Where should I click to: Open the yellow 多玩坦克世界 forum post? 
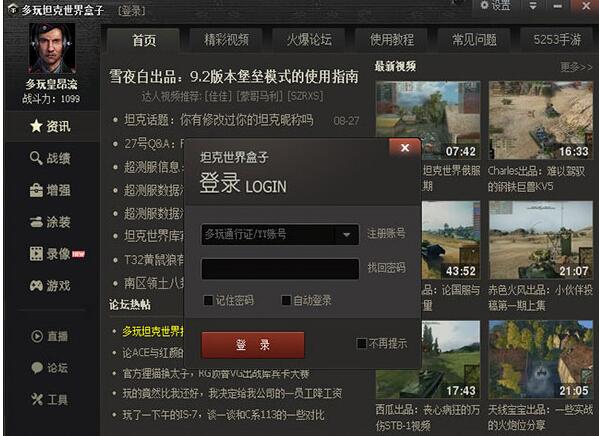(x=153, y=331)
